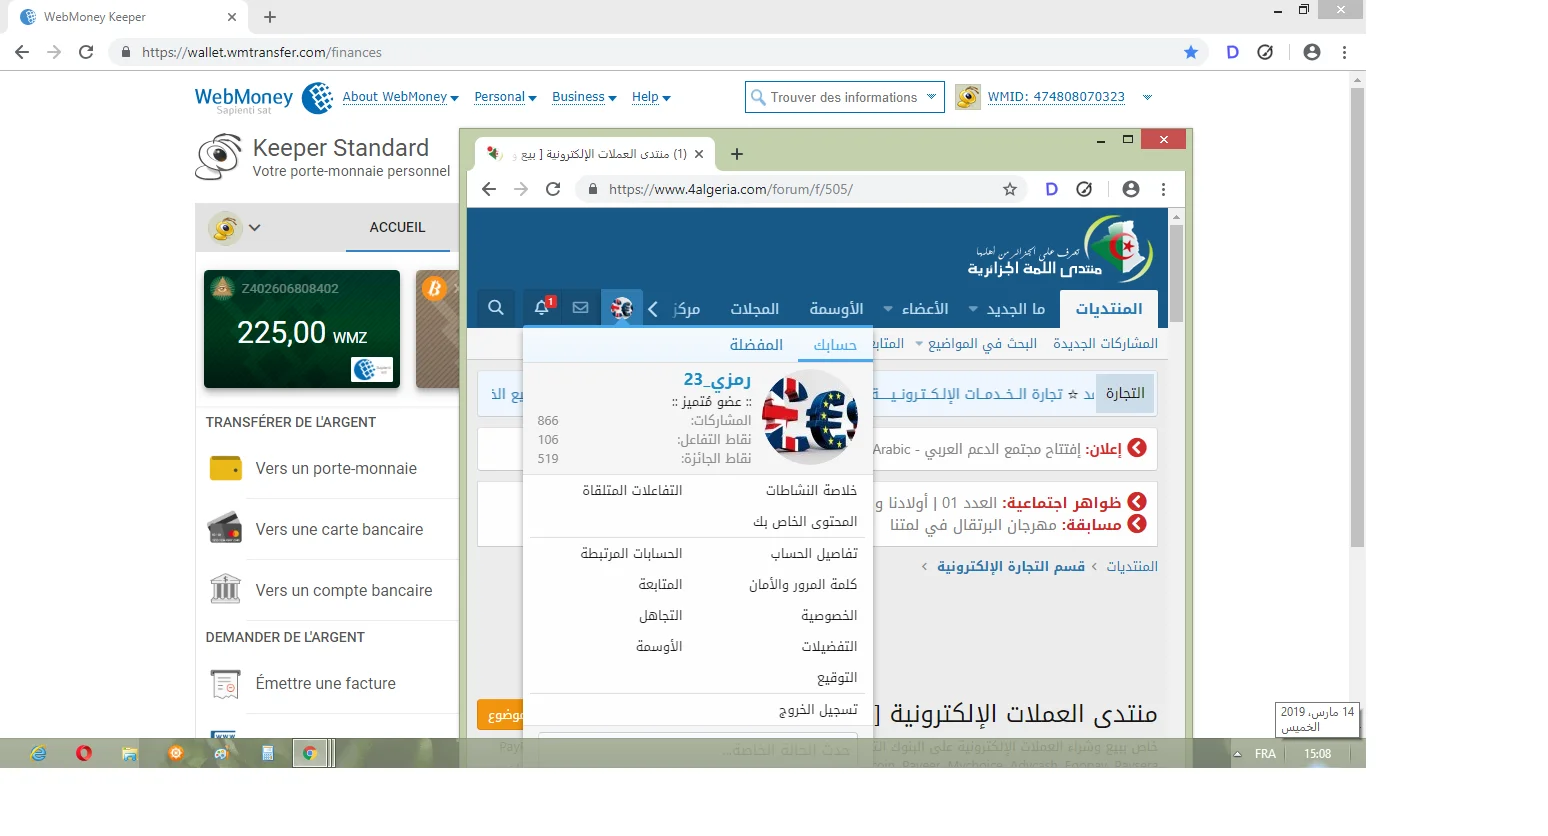Click the forum notifications bell icon
This screenshot has height=836, width=1548.
542,308
